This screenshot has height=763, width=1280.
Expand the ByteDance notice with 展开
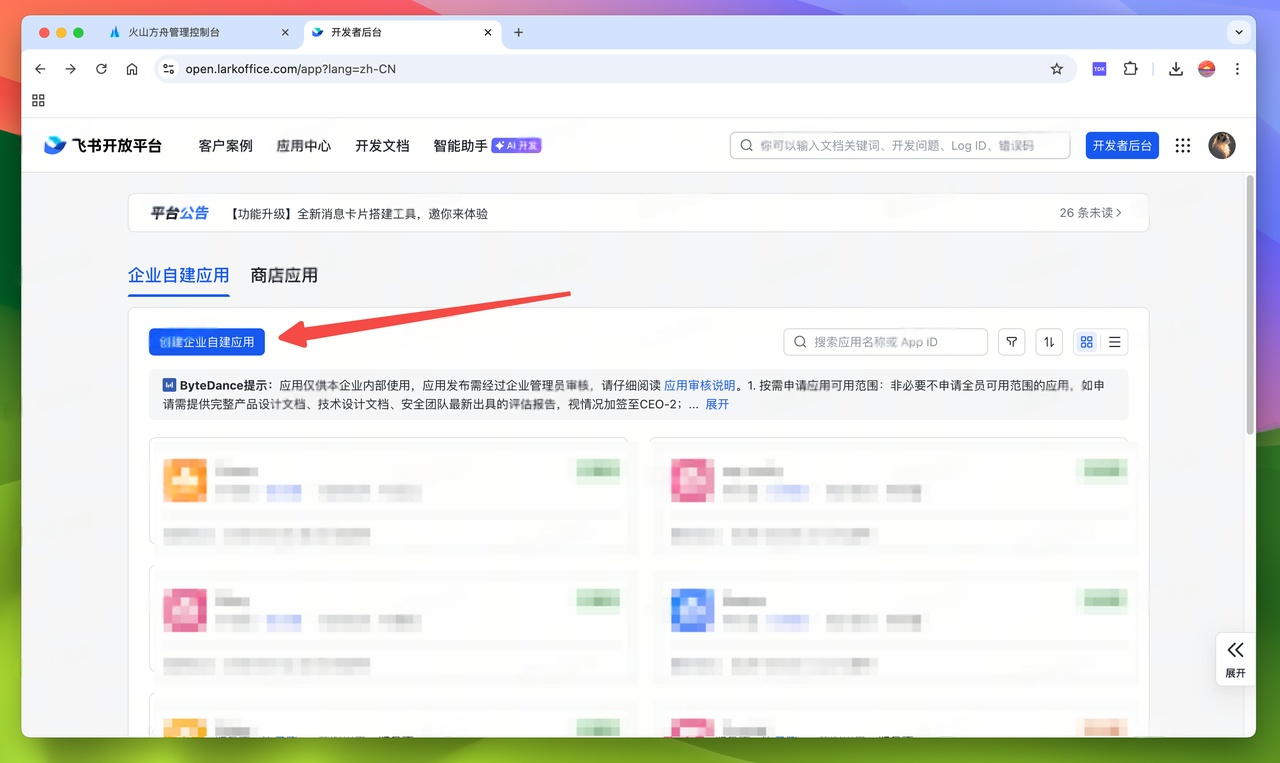pyautogui.click(x=716, y=404)
